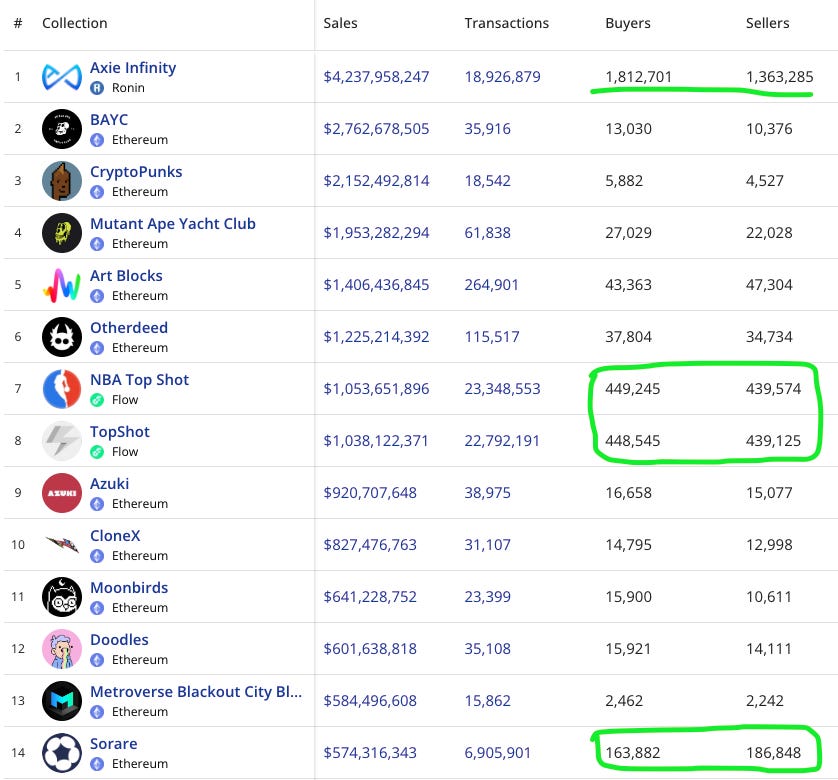Click the Ethereum icon under CryptoPunks
This screenshot has height=780, width=838.
[97, 192]
